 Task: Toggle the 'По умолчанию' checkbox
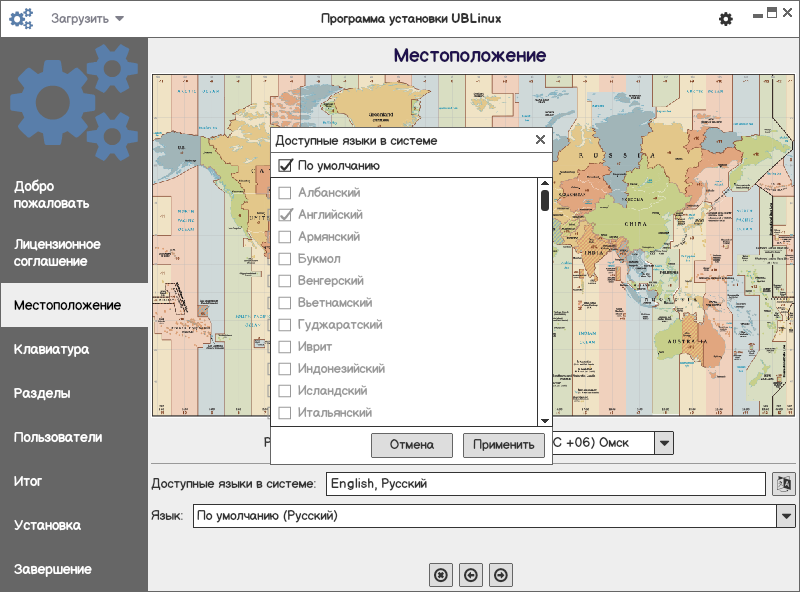click(285, 166)
